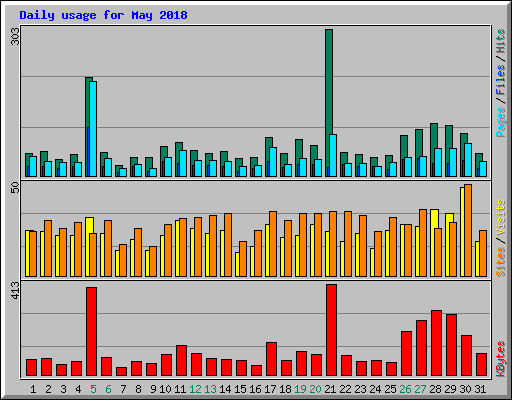
Task: Click the red KBytes bar for day 26
Action: tap(406, 354)
